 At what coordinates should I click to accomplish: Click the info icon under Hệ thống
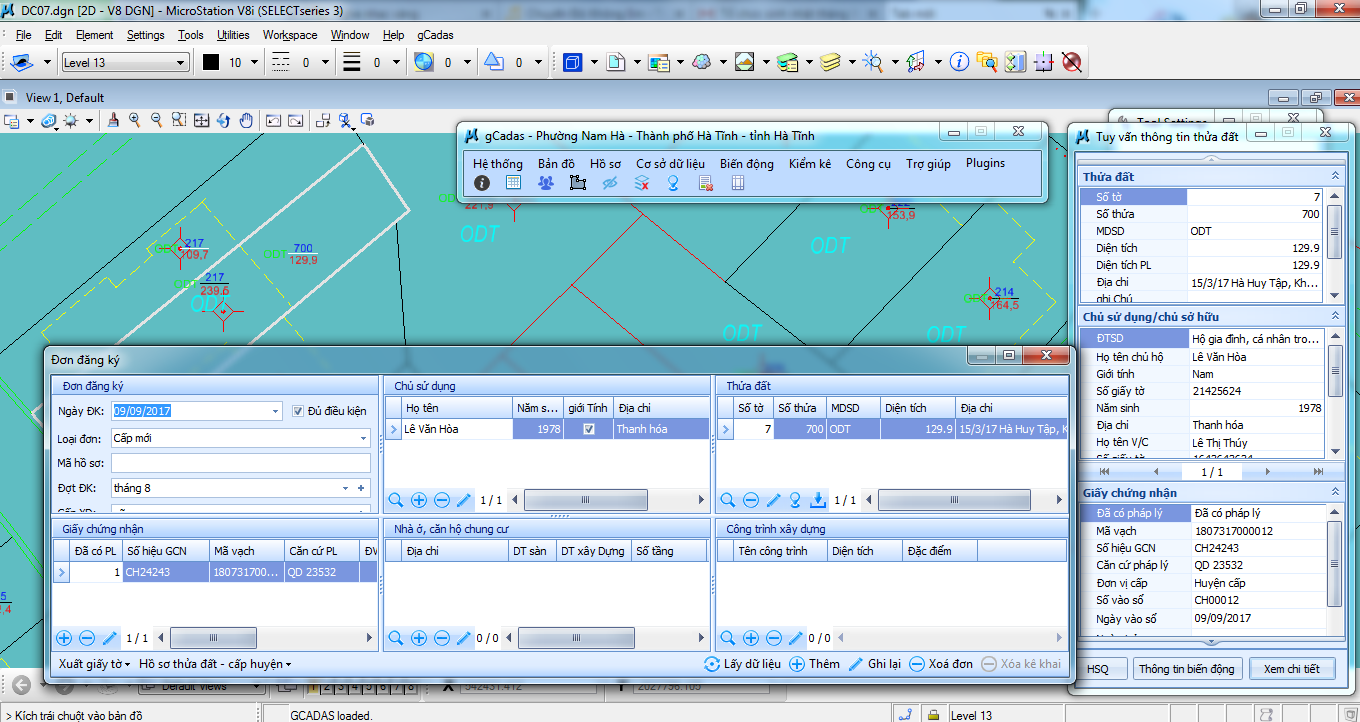[x=482, y=183]
